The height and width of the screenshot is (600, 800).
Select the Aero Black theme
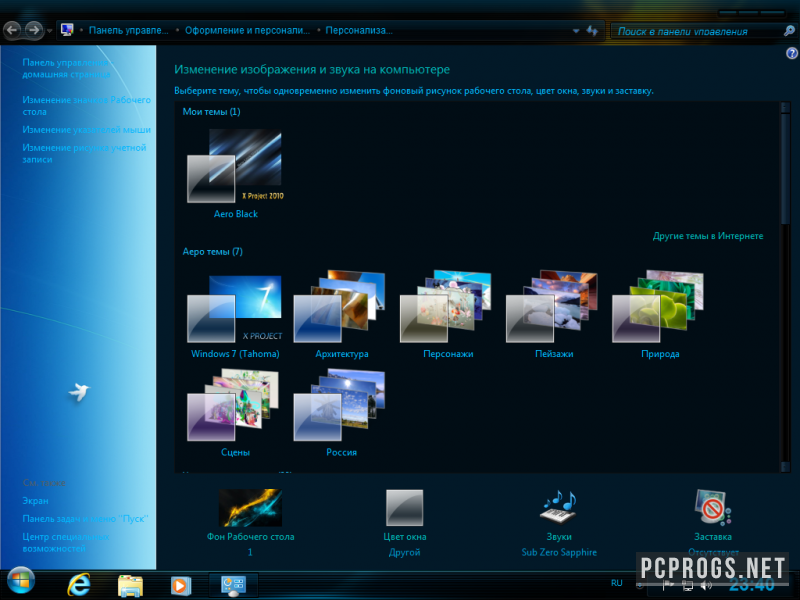click(x=235, y=173)
